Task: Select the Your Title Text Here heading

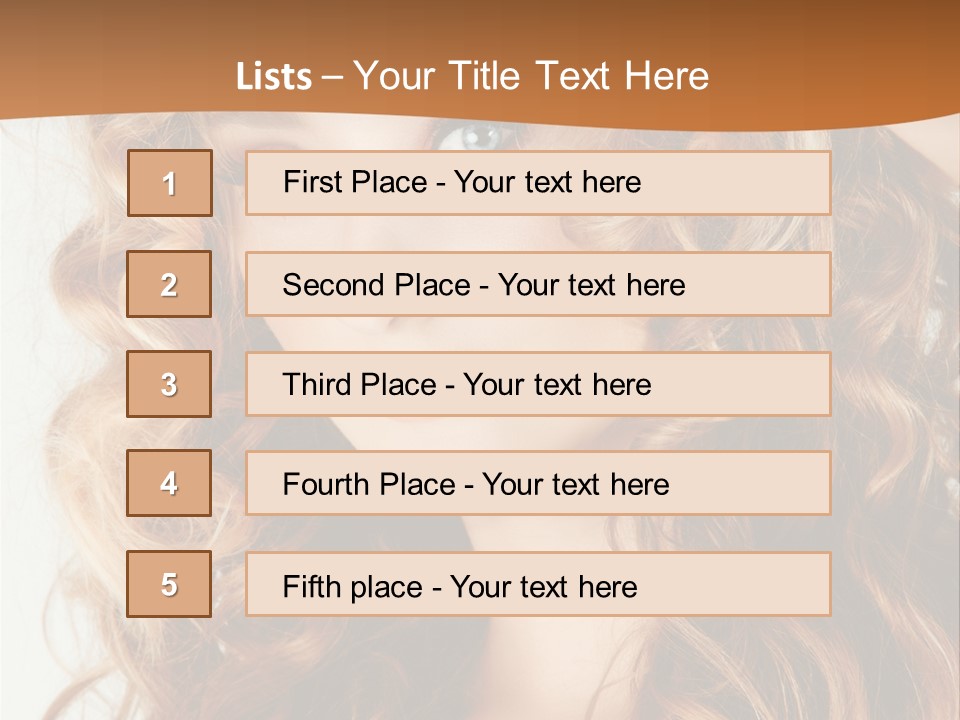Action: 531,76
